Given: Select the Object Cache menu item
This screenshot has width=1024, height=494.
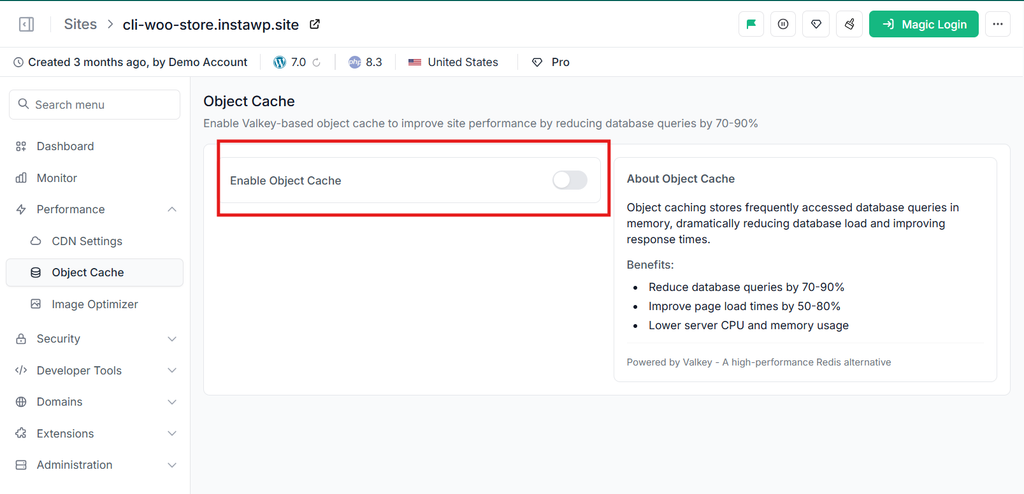Looking at the screenshot, I should 95,272.
